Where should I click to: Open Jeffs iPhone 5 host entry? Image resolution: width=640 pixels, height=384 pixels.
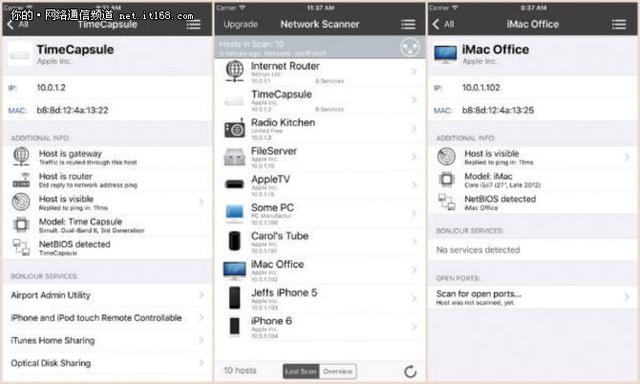point(320,298)
